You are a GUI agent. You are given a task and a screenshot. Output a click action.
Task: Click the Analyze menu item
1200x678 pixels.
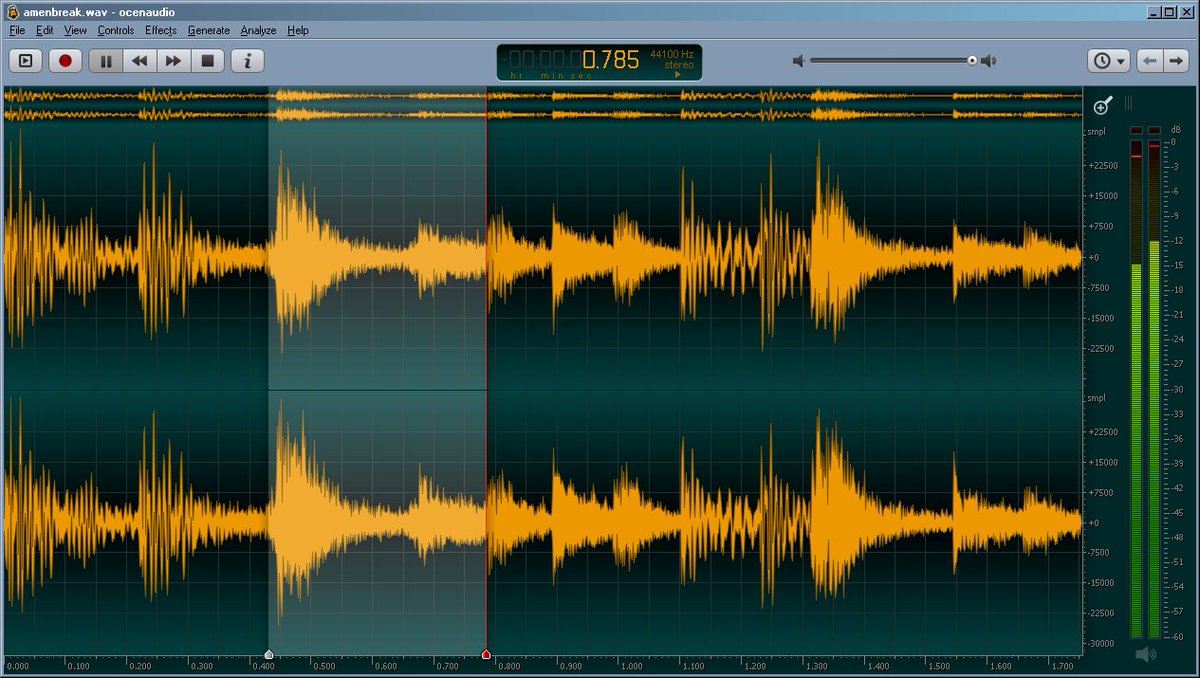257,30
